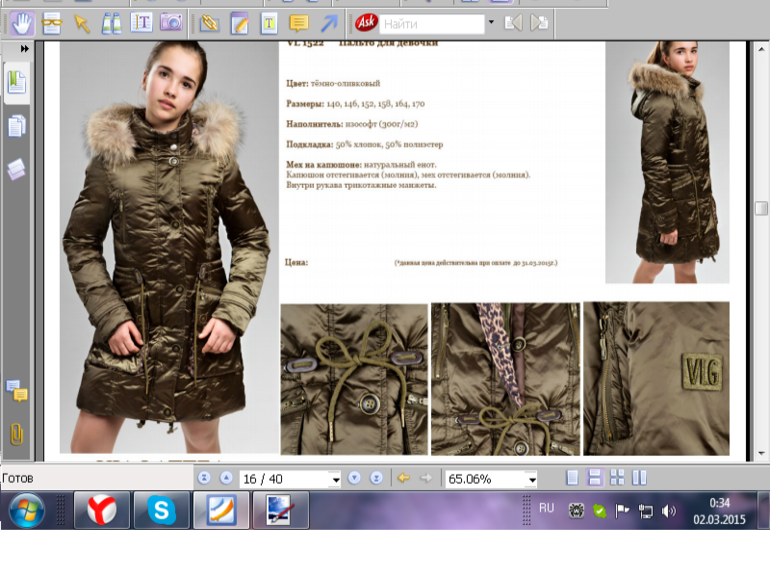Image resolution: width=770 pixels, height=578 pixels.
Task: Toggle facing pages layout
Action: [639, 478]
